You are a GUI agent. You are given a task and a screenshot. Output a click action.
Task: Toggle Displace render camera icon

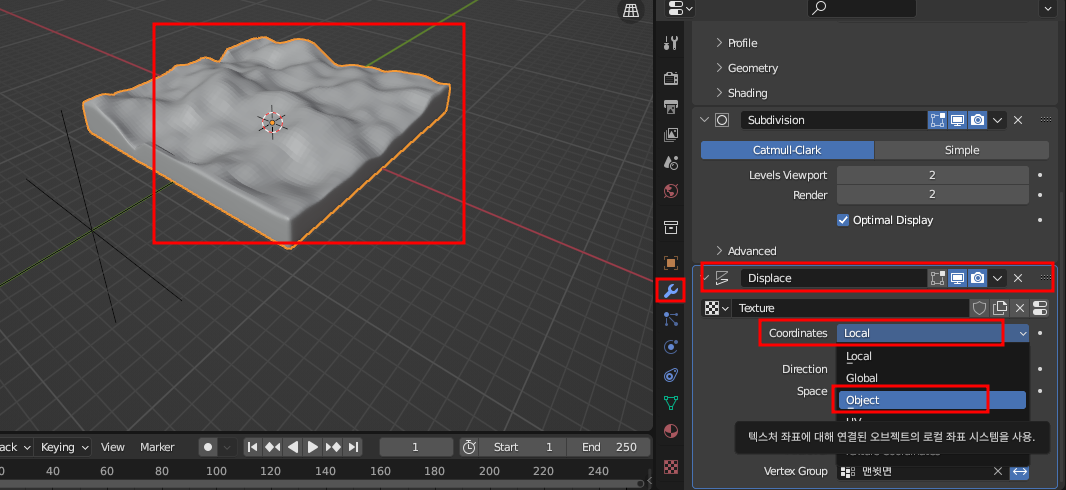tap(978, 278)
